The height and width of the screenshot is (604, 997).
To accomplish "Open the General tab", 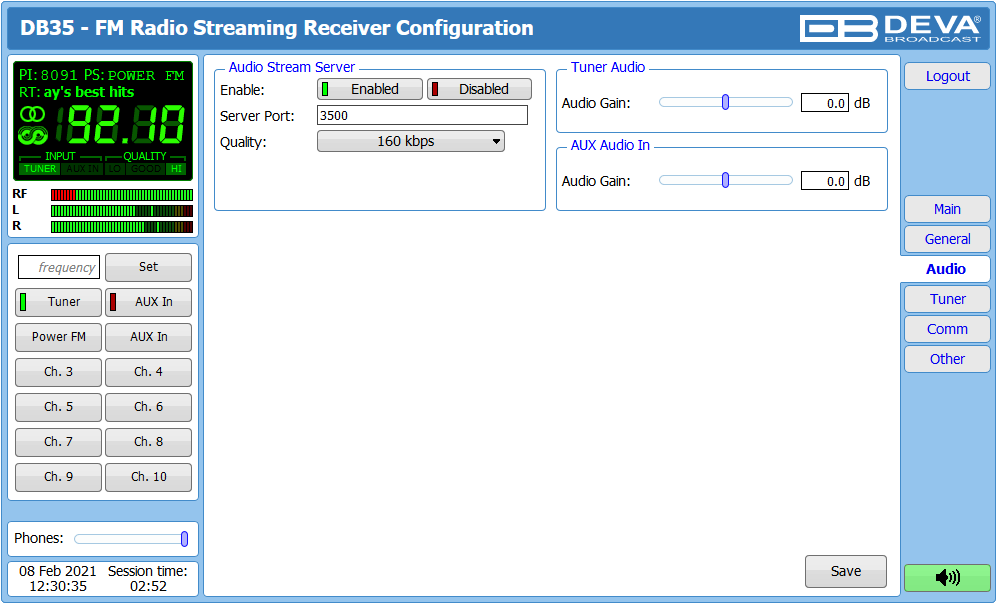I will tap(947, 239).
